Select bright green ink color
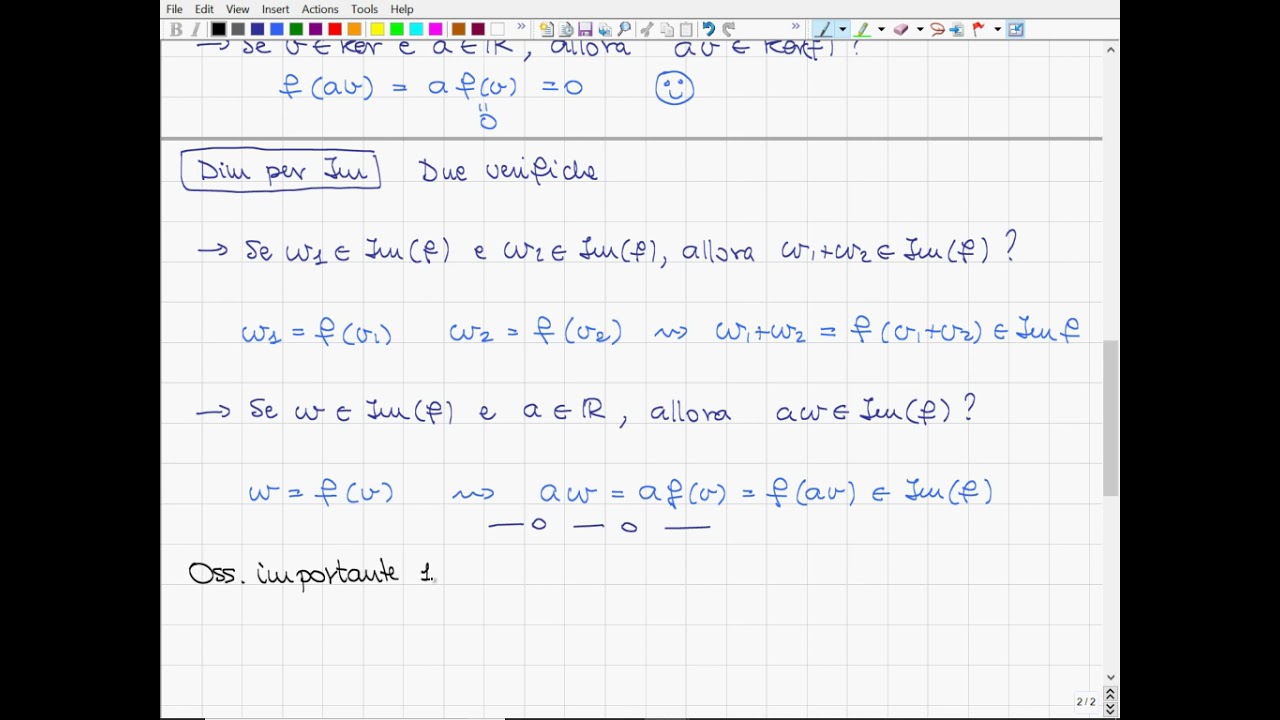Screen dimensions: 1280x720 397,29
